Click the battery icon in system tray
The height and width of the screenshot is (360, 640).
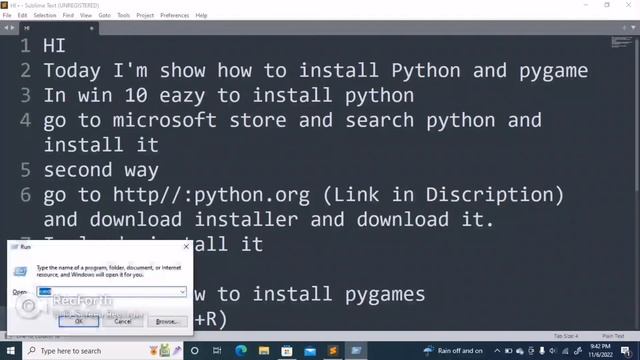point(509,351)
